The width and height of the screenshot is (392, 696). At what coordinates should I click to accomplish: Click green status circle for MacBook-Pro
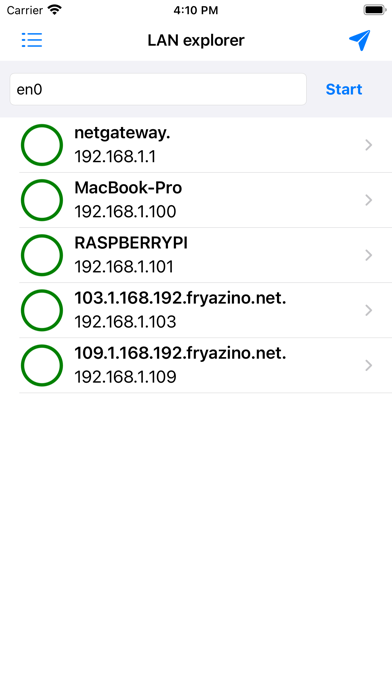42,200
